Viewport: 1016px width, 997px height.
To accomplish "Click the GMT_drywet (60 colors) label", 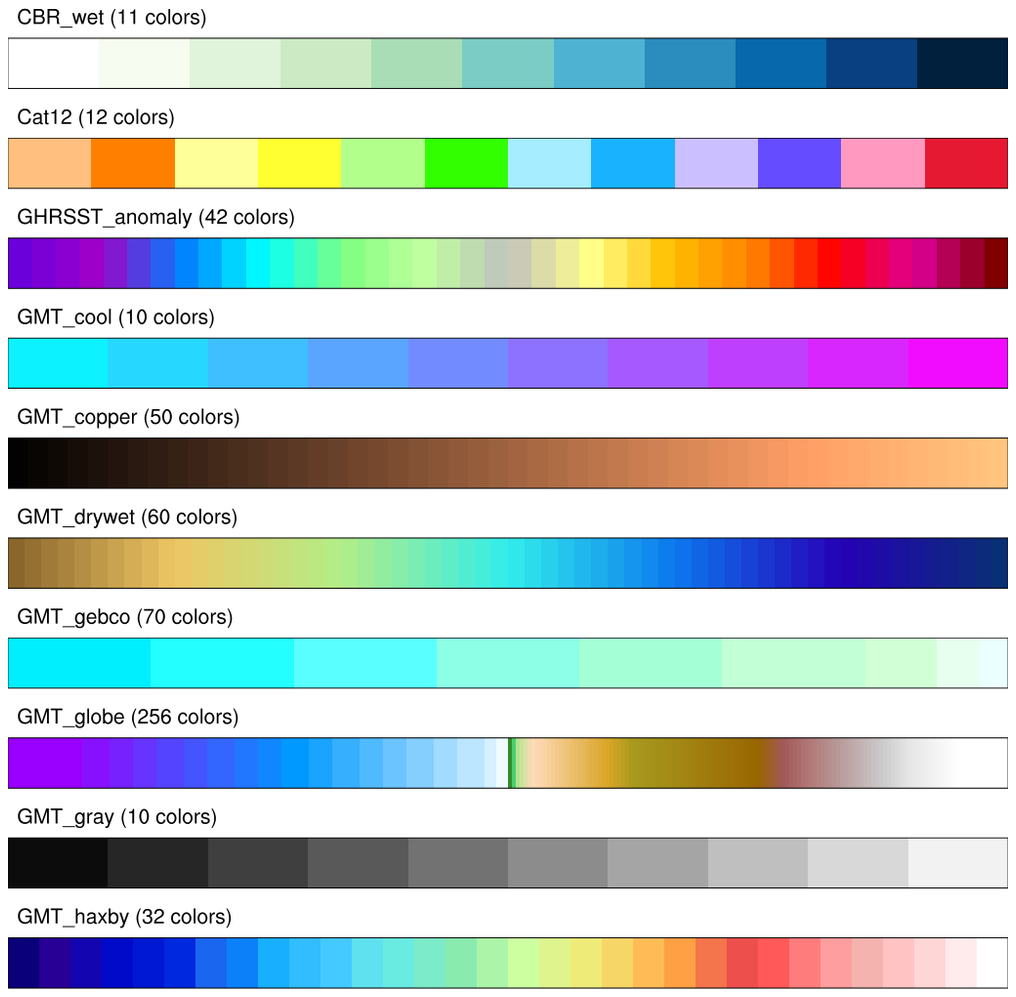I will (x=127, y=517).
